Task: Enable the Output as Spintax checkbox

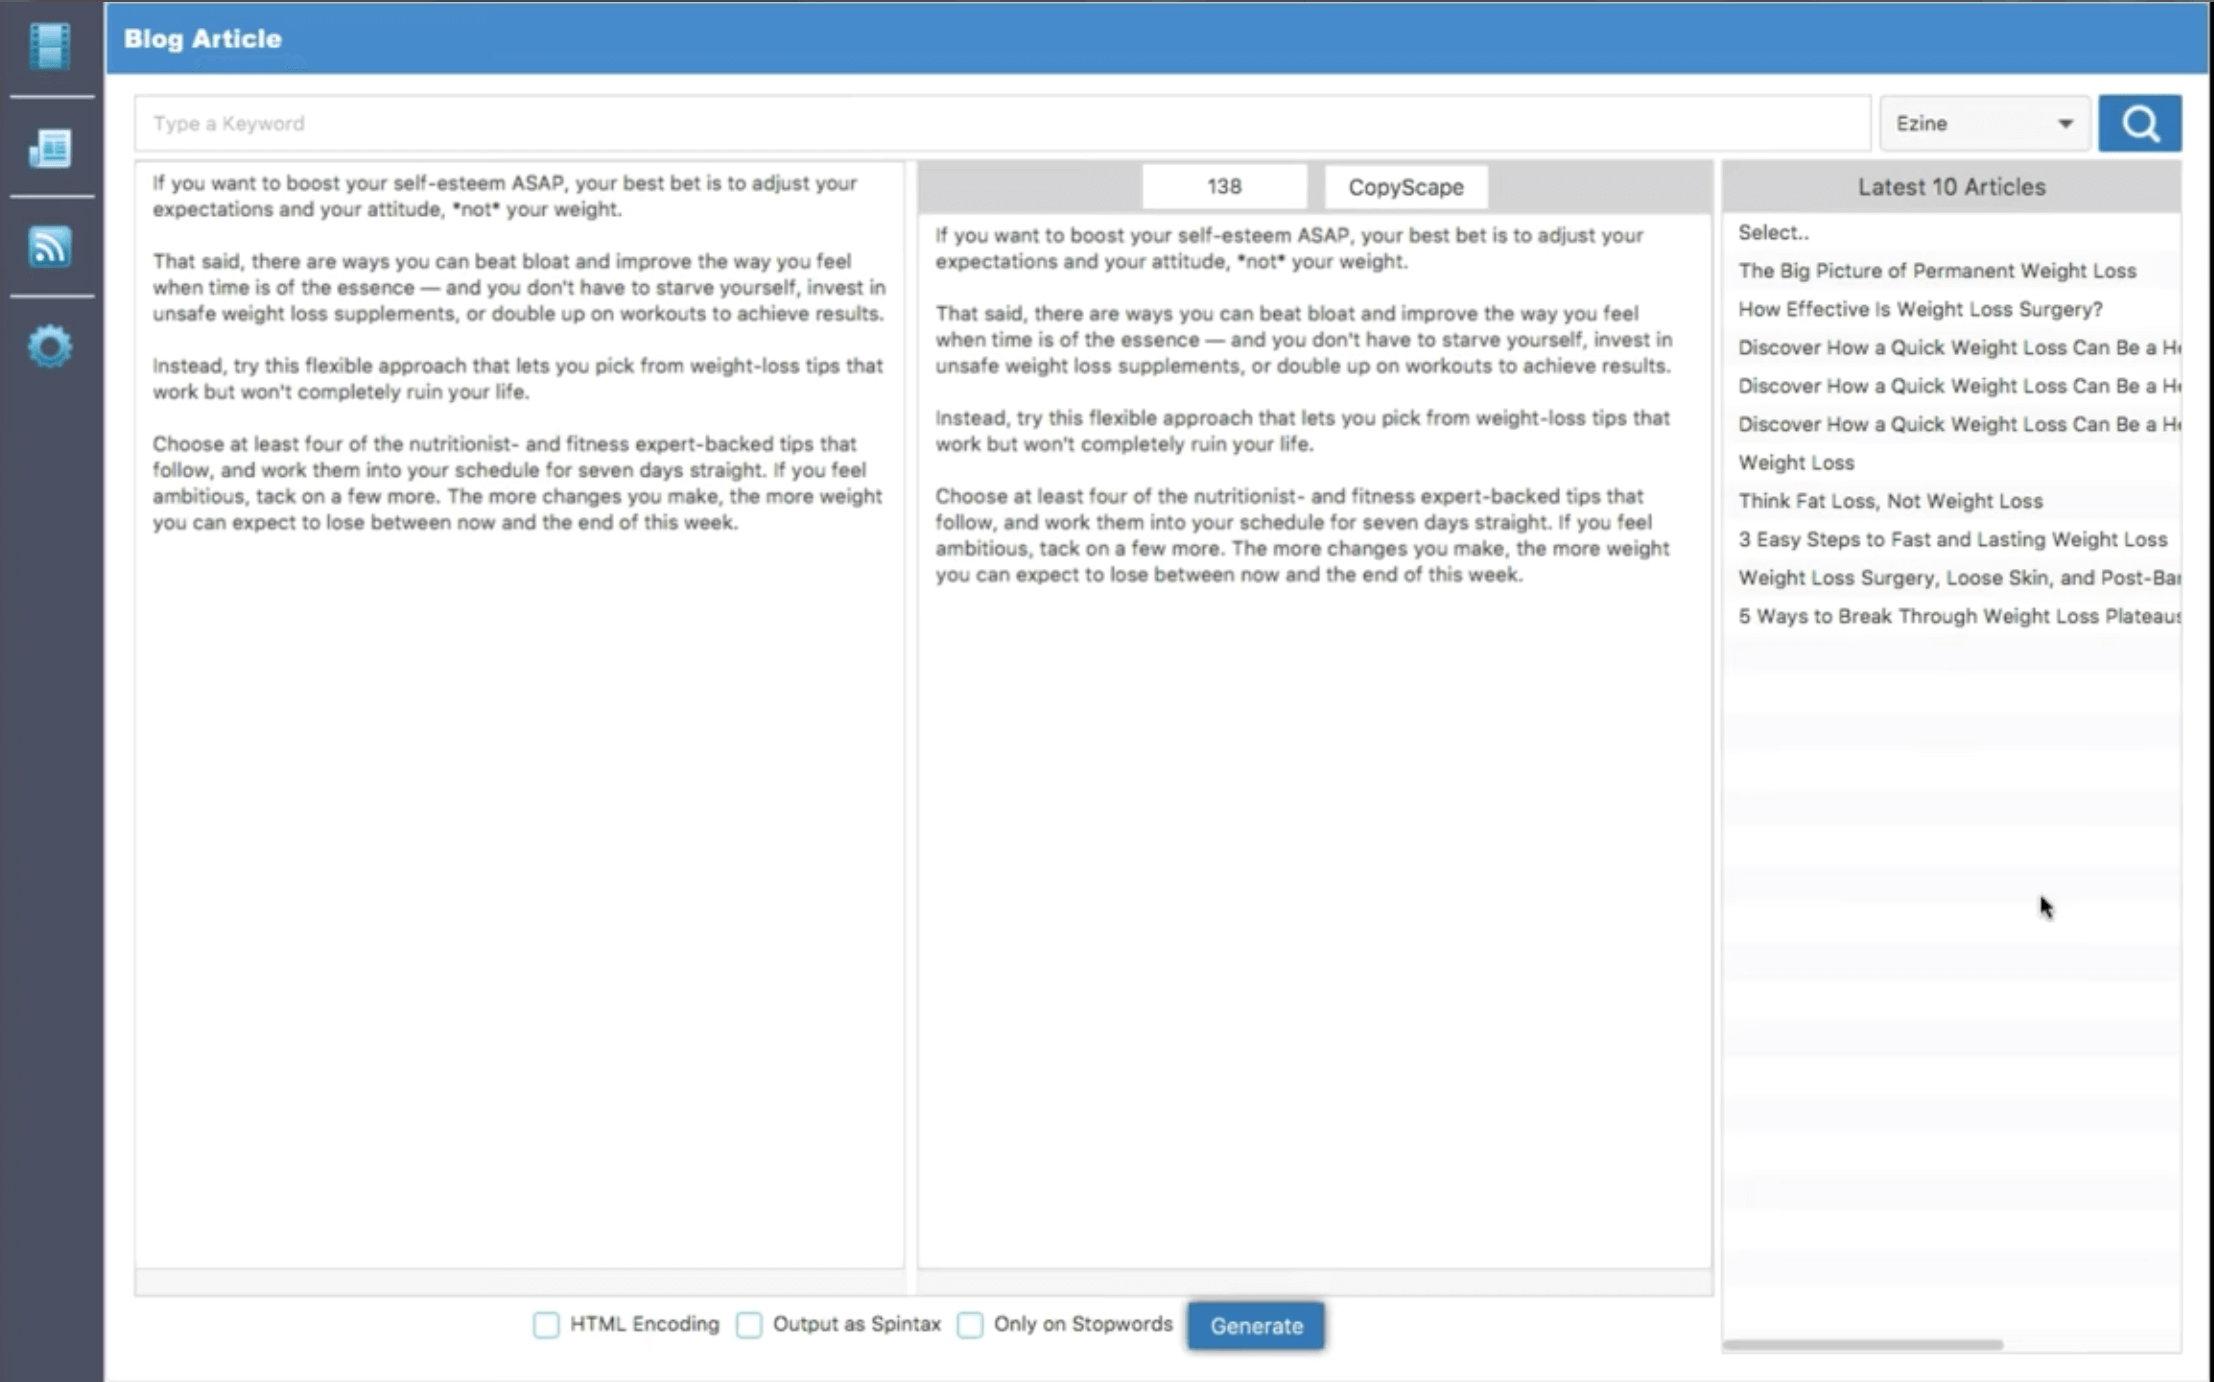Action: pyautogui.click(x=749, y=1325)
